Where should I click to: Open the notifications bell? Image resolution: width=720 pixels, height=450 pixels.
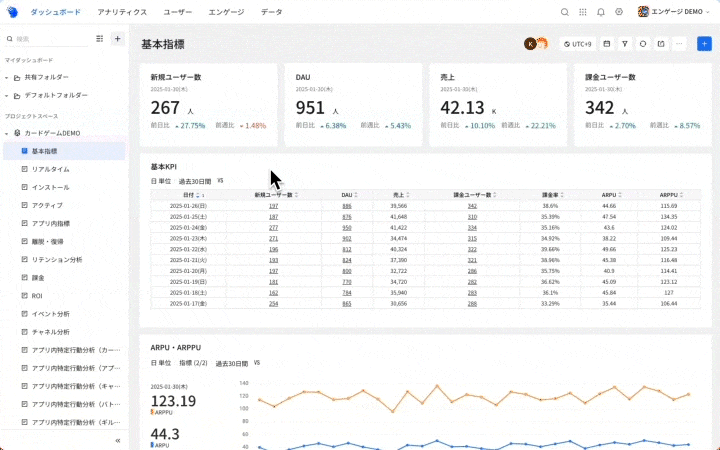click(x=601, y=12)
